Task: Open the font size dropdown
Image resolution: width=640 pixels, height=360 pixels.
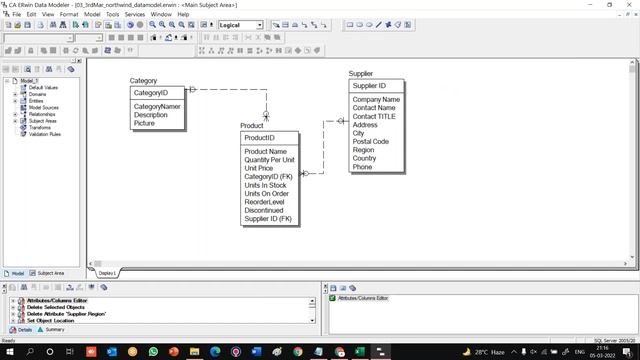Action: (99, 38)
